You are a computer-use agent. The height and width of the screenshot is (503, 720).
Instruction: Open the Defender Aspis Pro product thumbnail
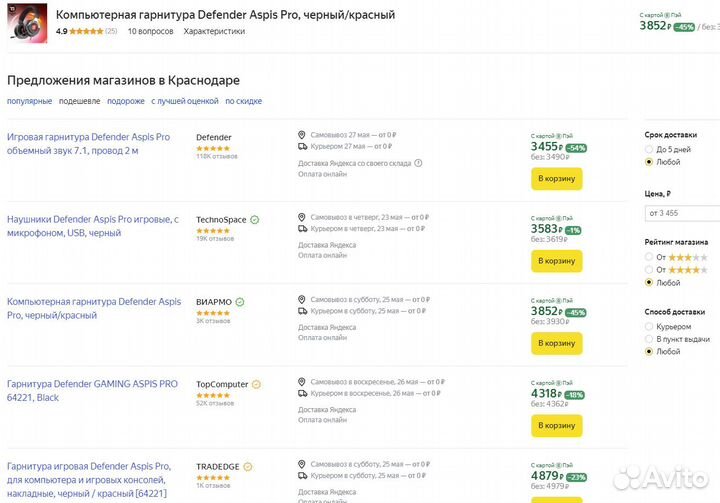27,23
